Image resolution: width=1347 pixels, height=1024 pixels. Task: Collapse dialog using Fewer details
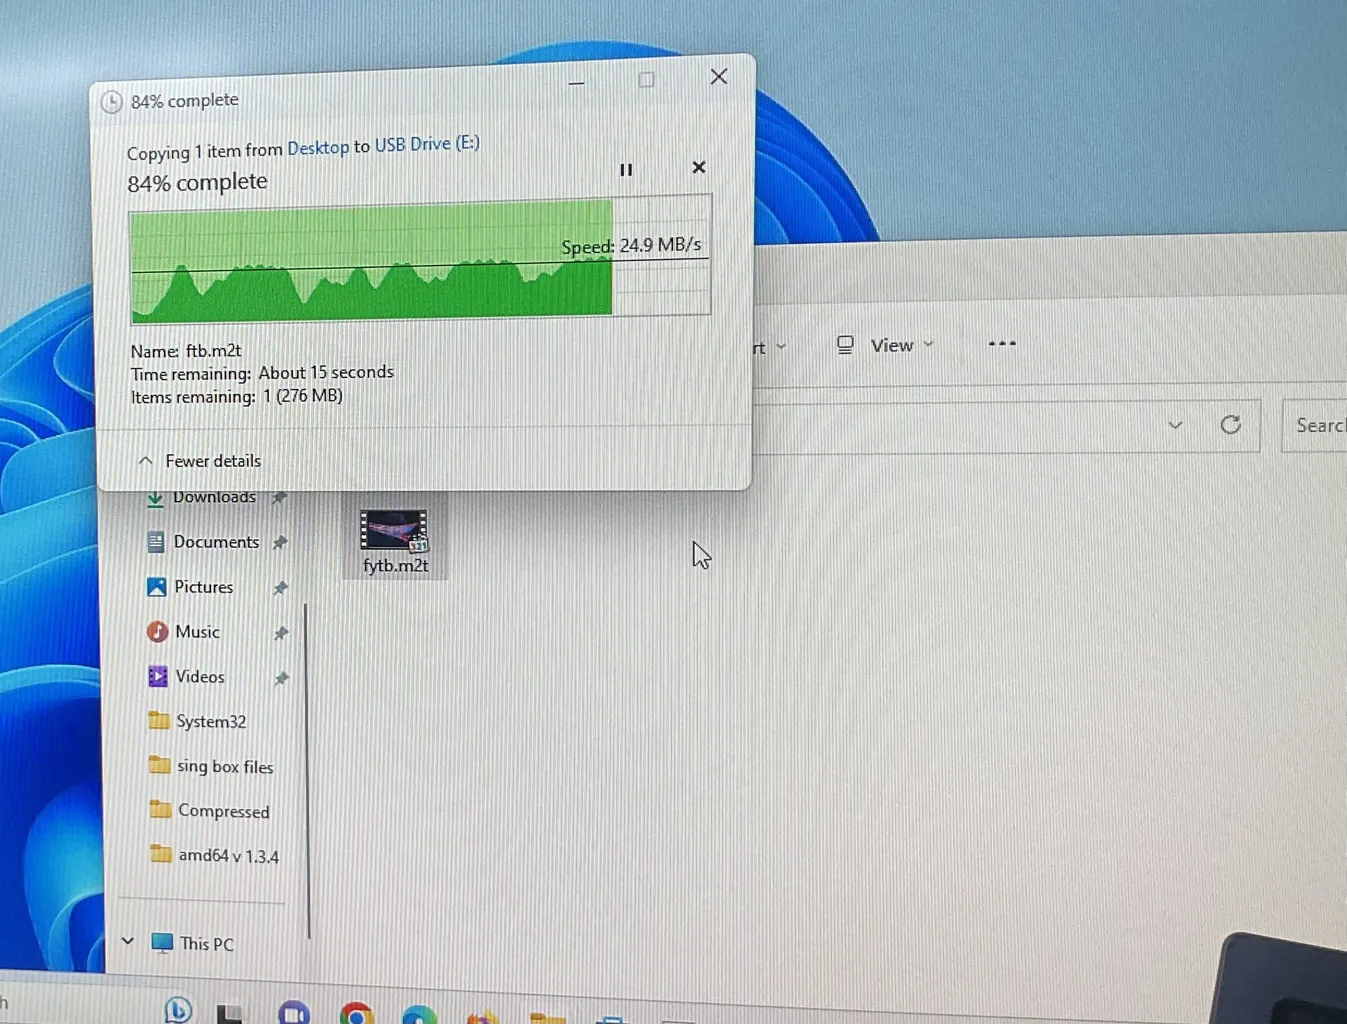(x=200, y=460)
